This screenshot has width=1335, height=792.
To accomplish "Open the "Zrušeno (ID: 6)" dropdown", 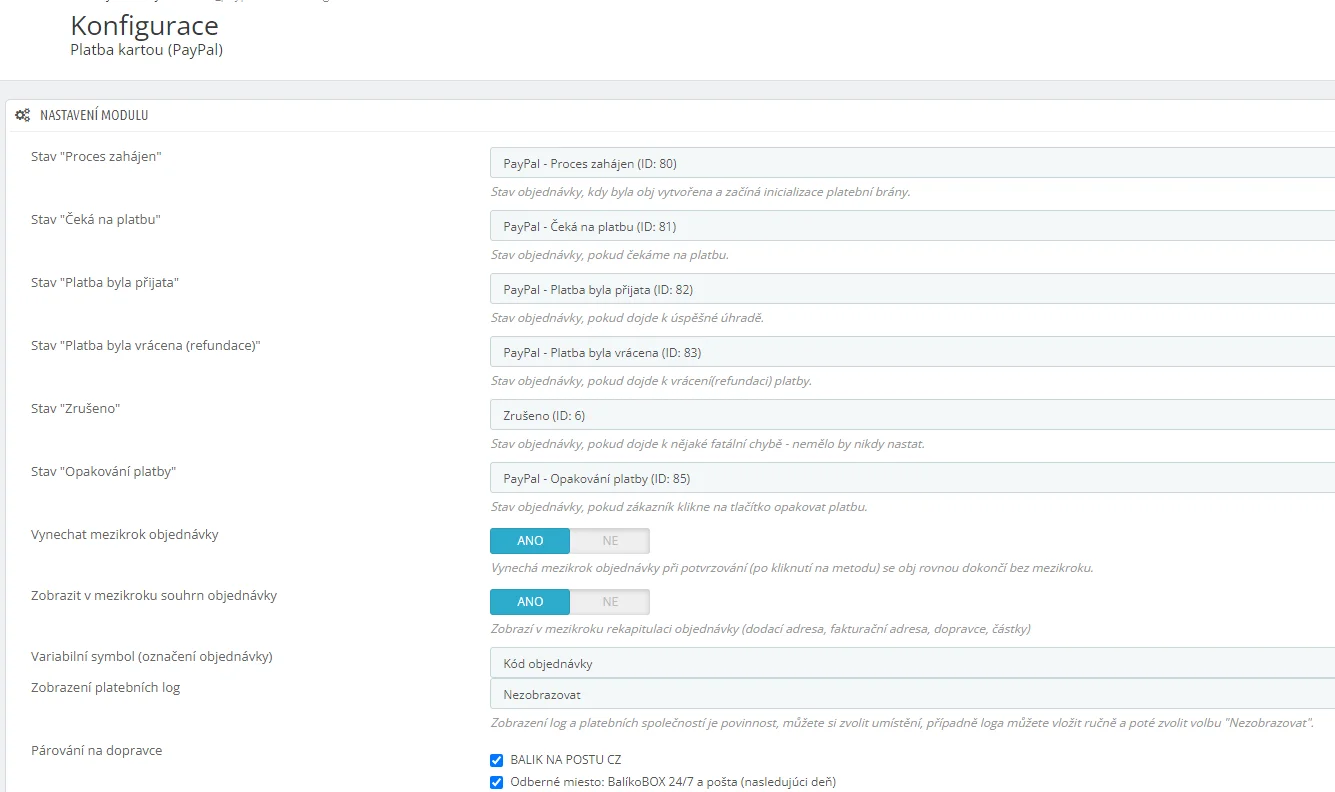I will tap(910, 415).
